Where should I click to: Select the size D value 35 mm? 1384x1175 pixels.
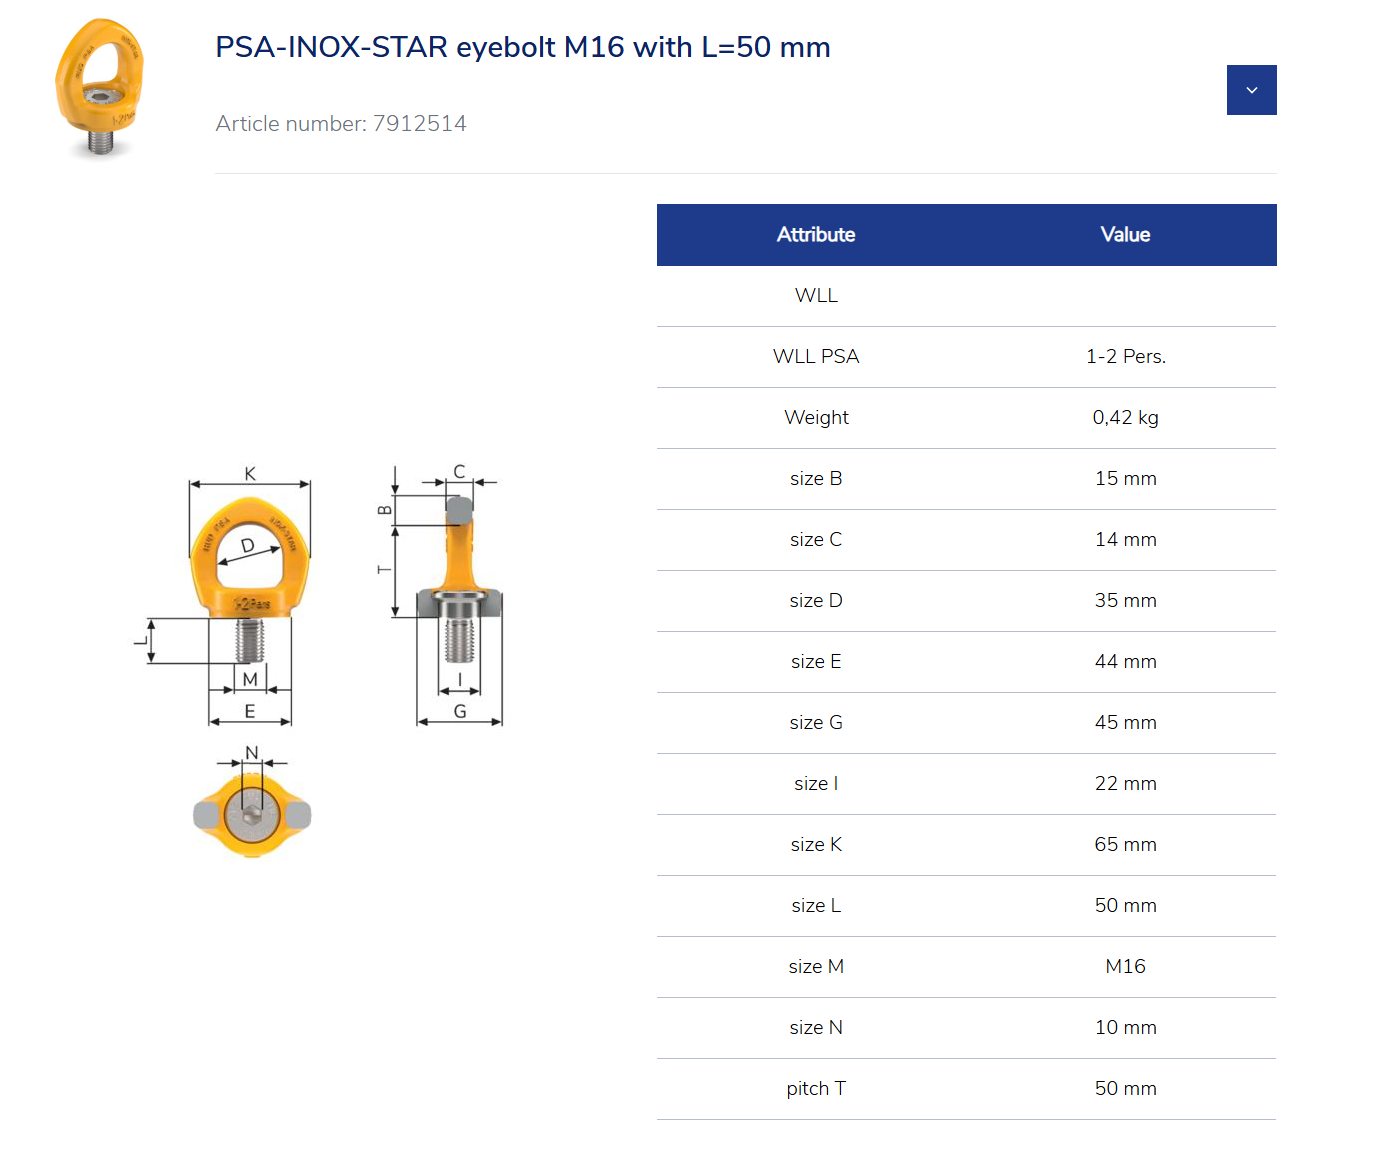pyautogui.click(x=1125, y=600)
